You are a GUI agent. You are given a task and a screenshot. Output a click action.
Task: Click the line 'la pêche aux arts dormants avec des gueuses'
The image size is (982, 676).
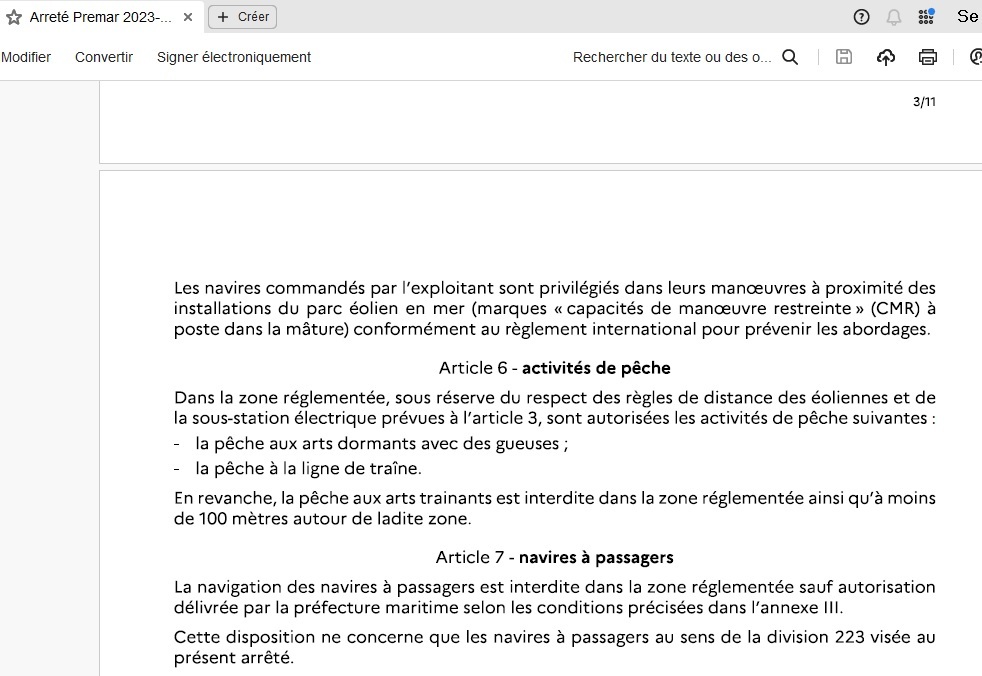coord(377,444)
